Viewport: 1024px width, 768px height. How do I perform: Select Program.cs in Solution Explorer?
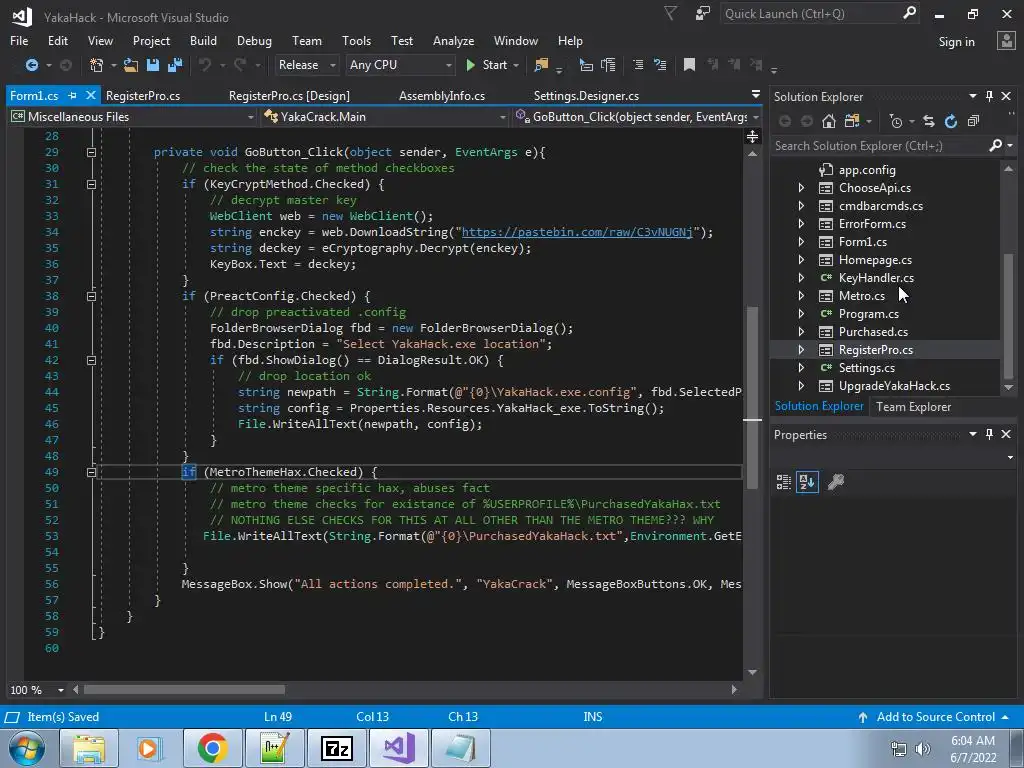pyautogui.click(x=869, y=313)
